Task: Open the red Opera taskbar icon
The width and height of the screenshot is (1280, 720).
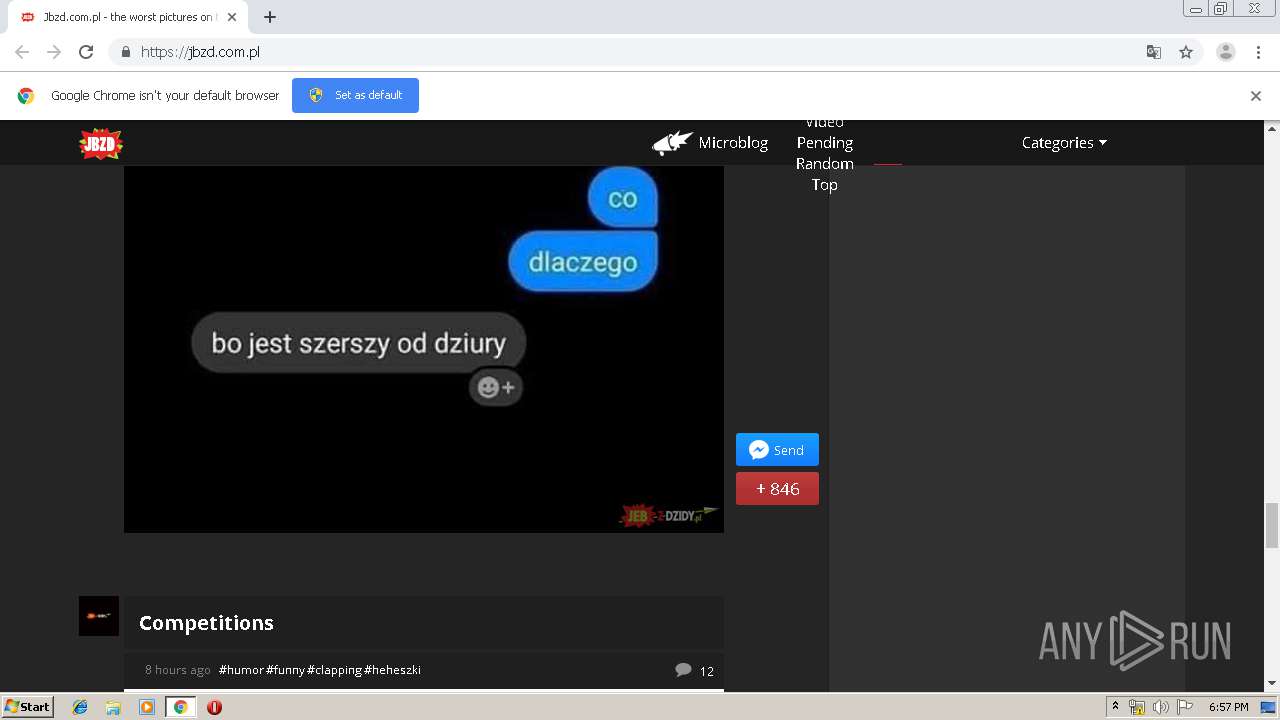Action: [214, 707]
